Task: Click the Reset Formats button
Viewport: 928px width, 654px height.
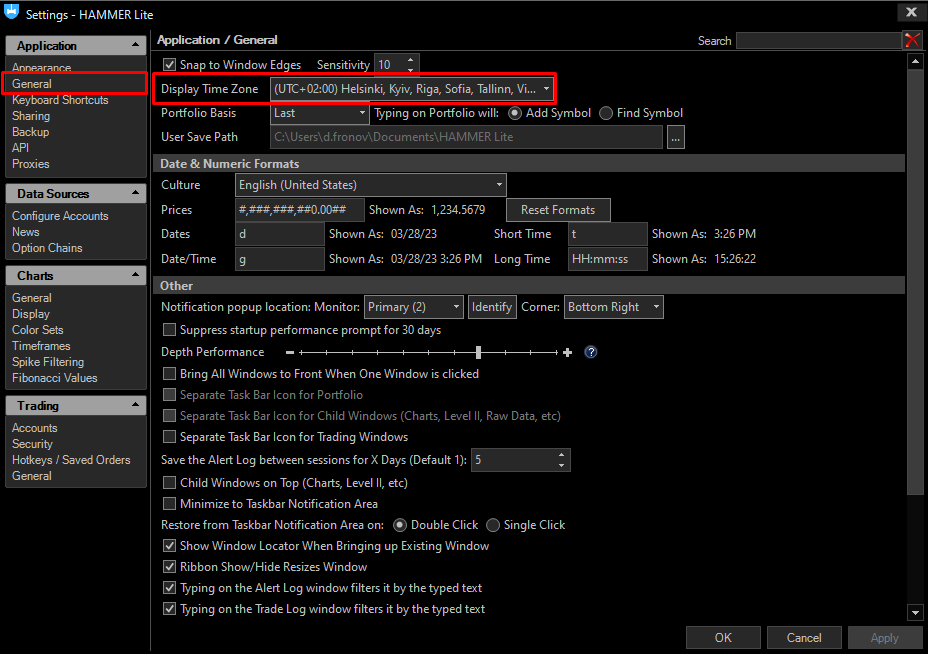Action: pos(558,210)
